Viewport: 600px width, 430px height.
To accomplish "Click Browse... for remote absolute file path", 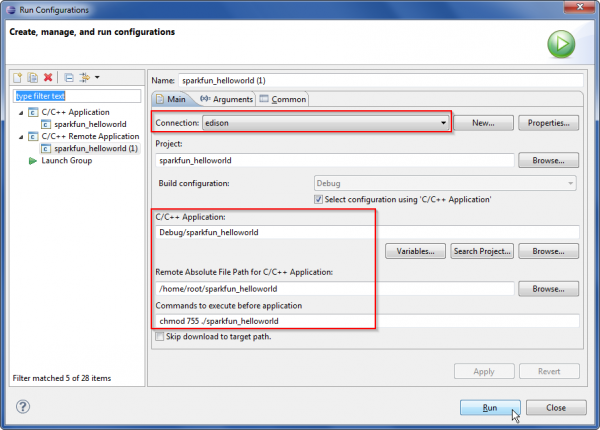I will tap(548, 289).
